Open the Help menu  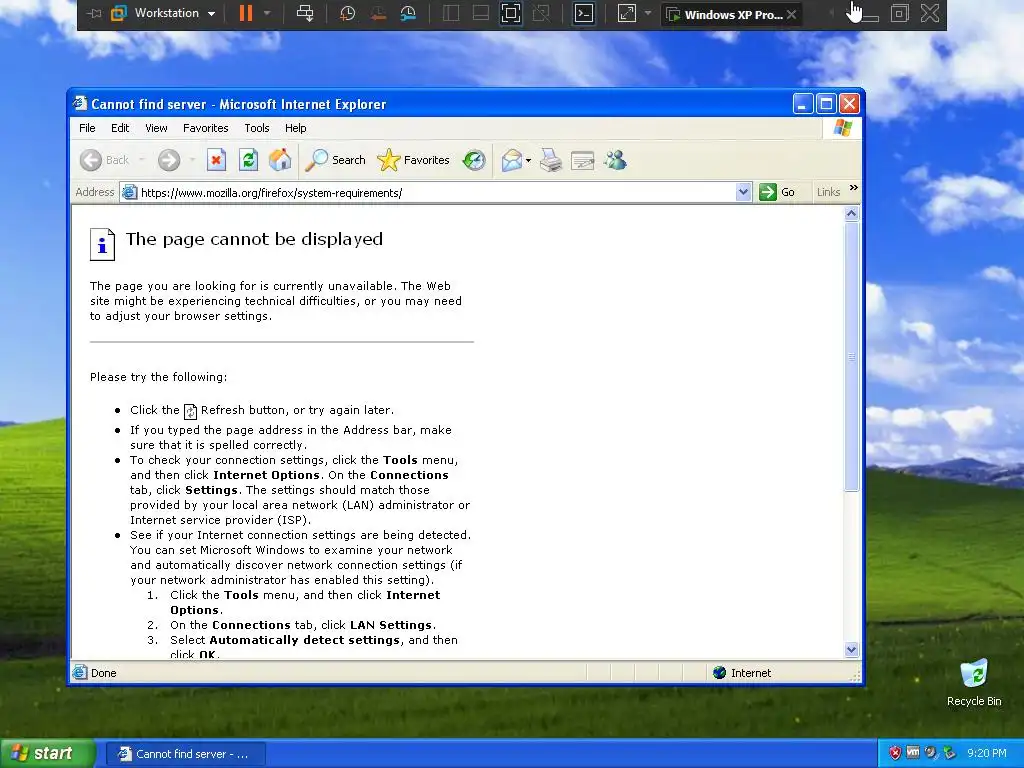[x=295, y=128]
